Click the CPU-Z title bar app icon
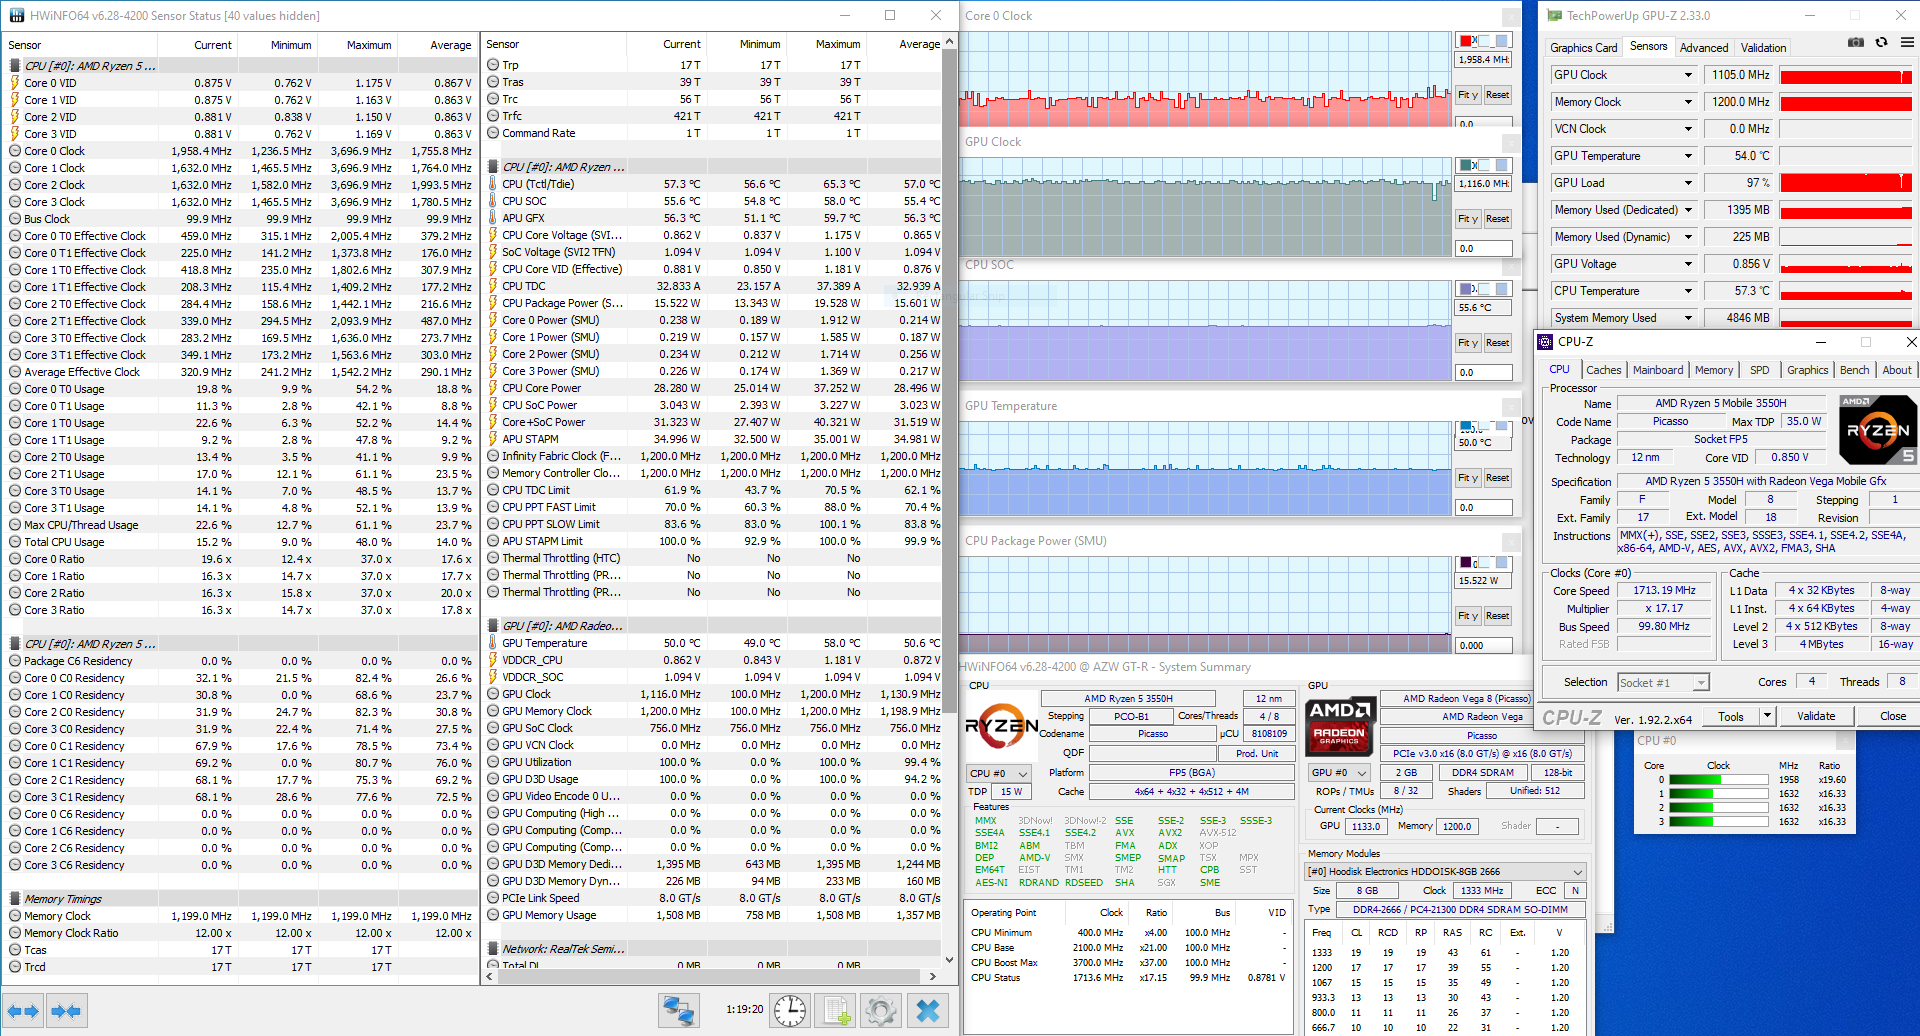The width and height of the screenshot is (1920, 1036). point(1546,342)
